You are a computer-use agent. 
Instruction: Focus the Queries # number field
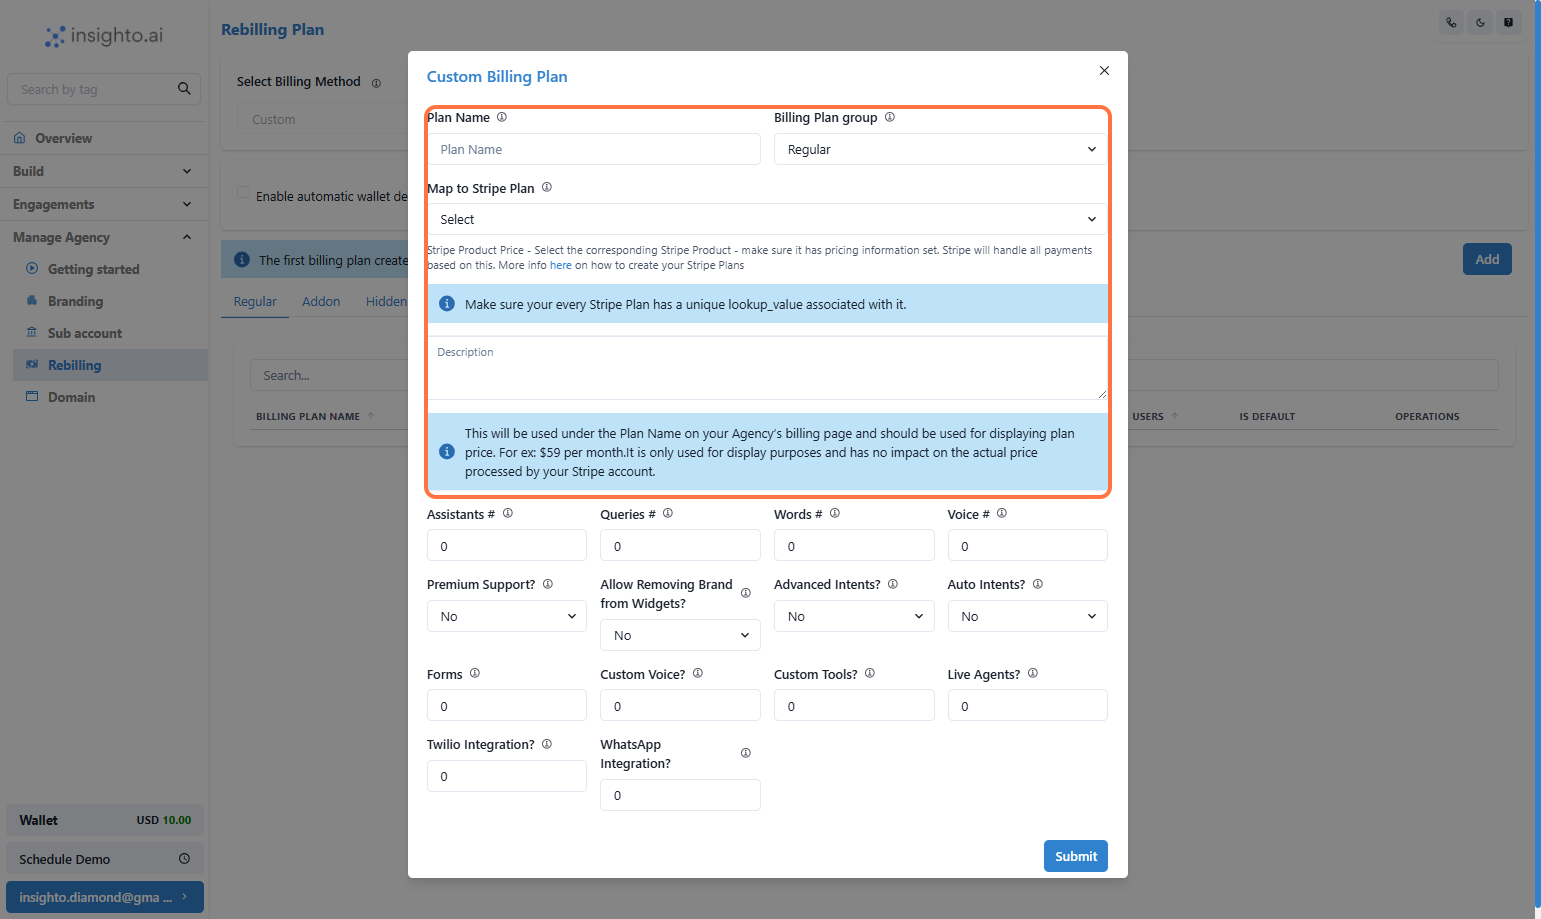(x=680, y=546)
